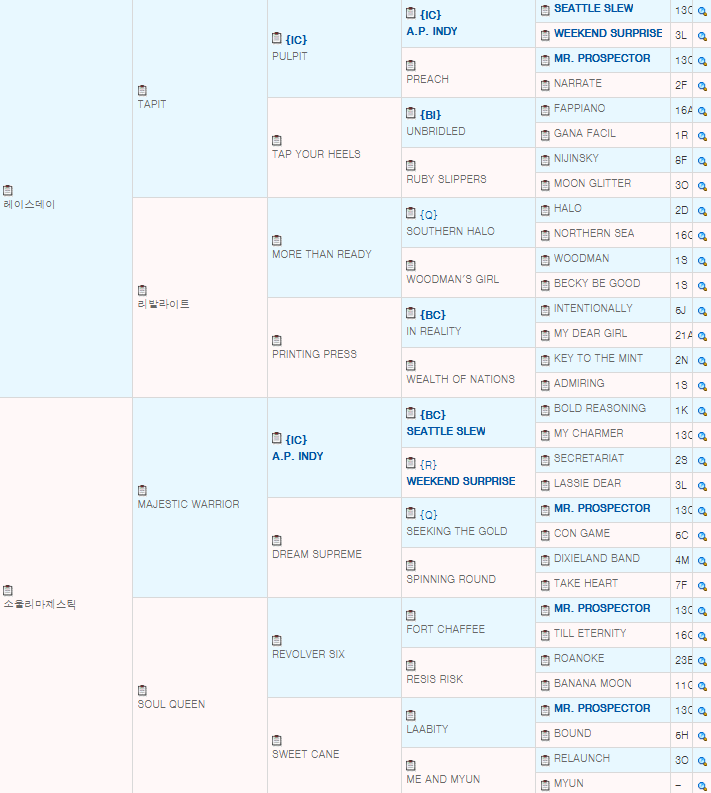711x793 pixels.
Task: Open the clipboard icon above SOUL QUEEN
Action: click(142, 690)
